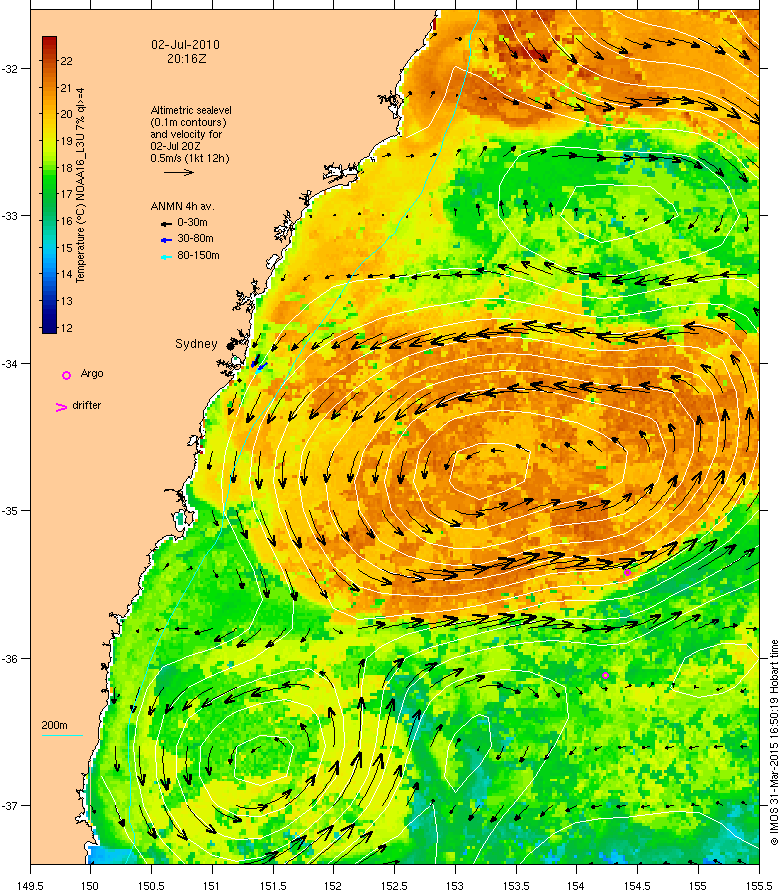
Task: Click the Altimetric sealevel caption text
Action: pos(191,135)
